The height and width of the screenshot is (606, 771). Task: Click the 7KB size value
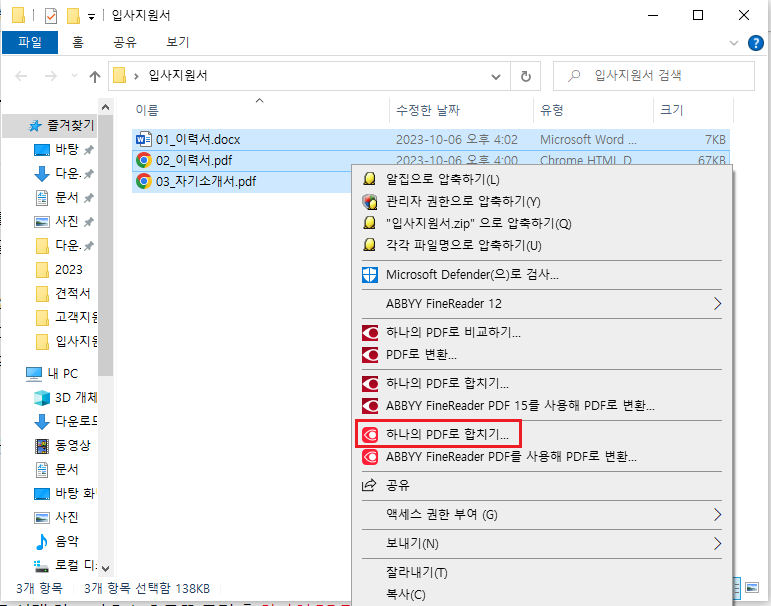click(x=715, y=140)
